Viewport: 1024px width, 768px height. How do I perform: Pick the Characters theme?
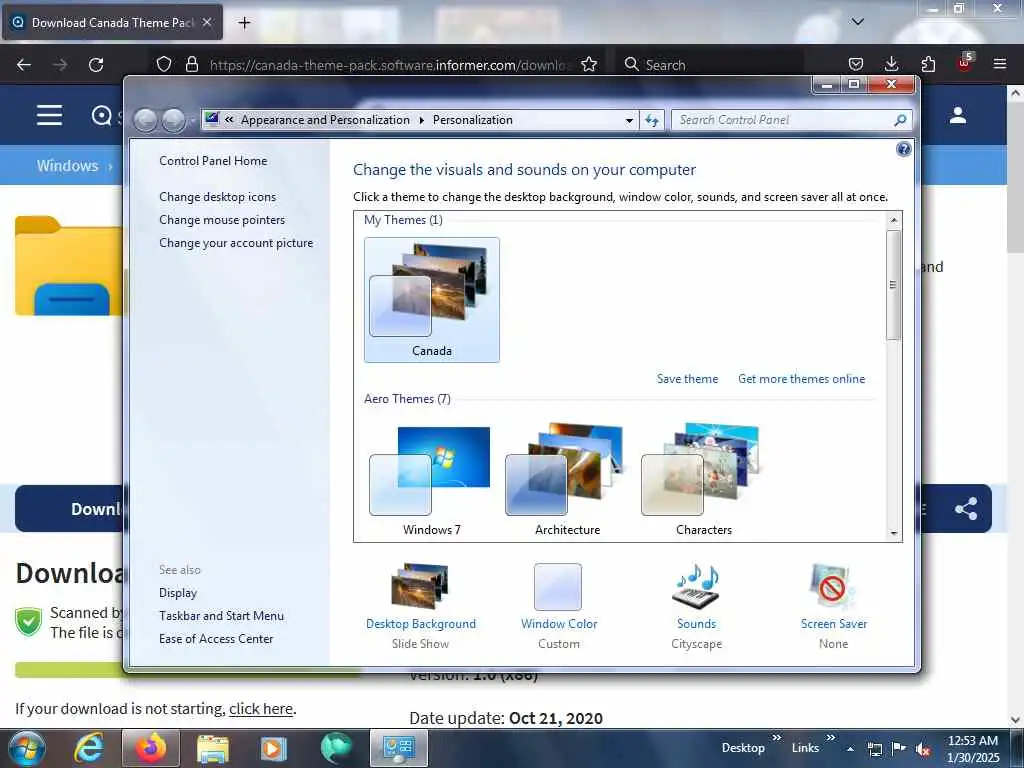point(703,480)
